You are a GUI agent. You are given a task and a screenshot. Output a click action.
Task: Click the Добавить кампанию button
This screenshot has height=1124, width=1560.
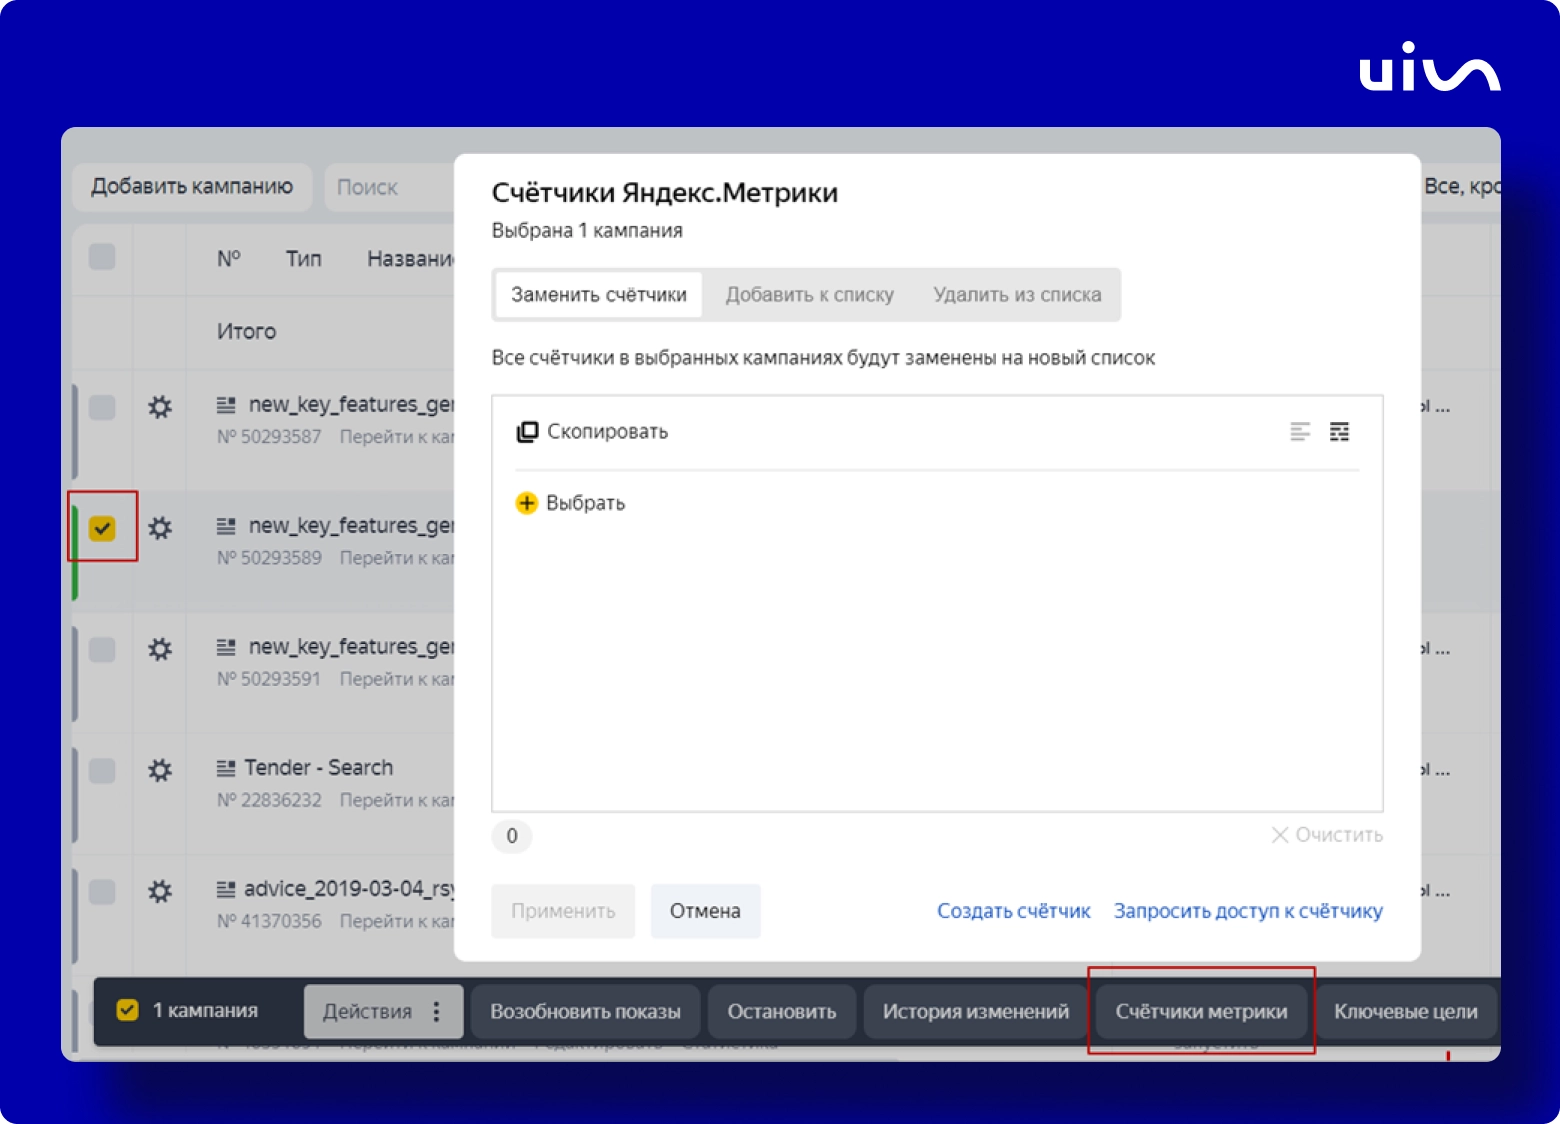click(x=192, y=187)
